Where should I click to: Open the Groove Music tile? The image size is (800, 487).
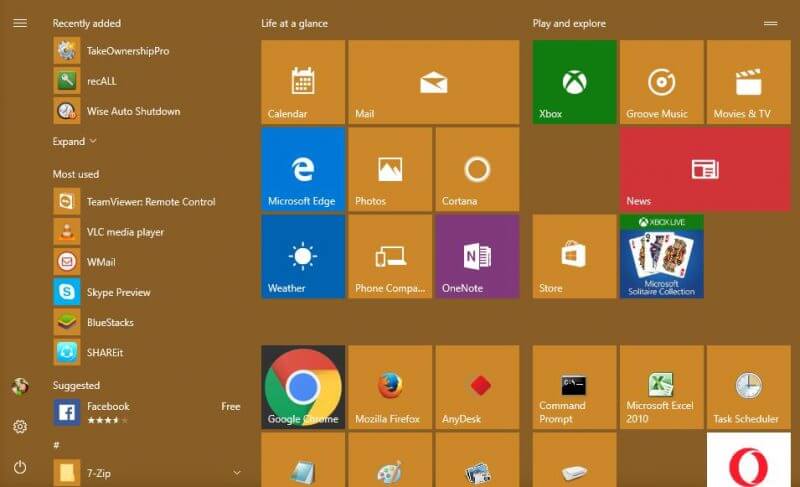click(x=662, y=82)
